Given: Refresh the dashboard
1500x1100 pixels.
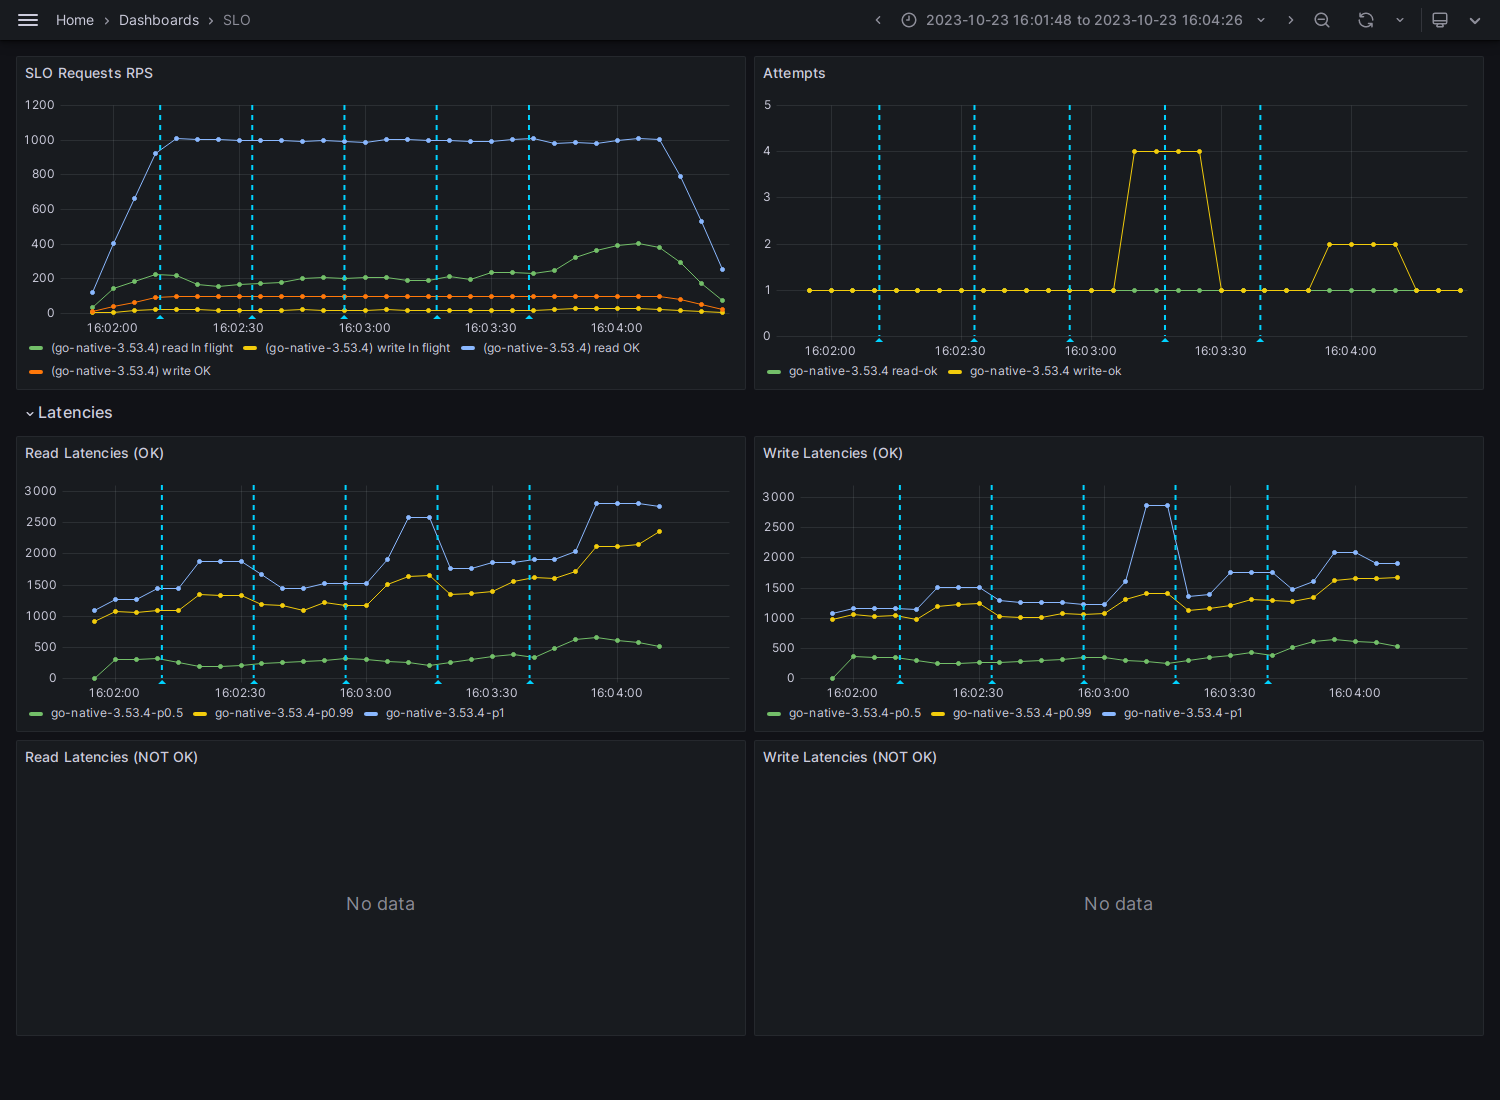Looking at the screenshot, I should tap(1366, 20).
